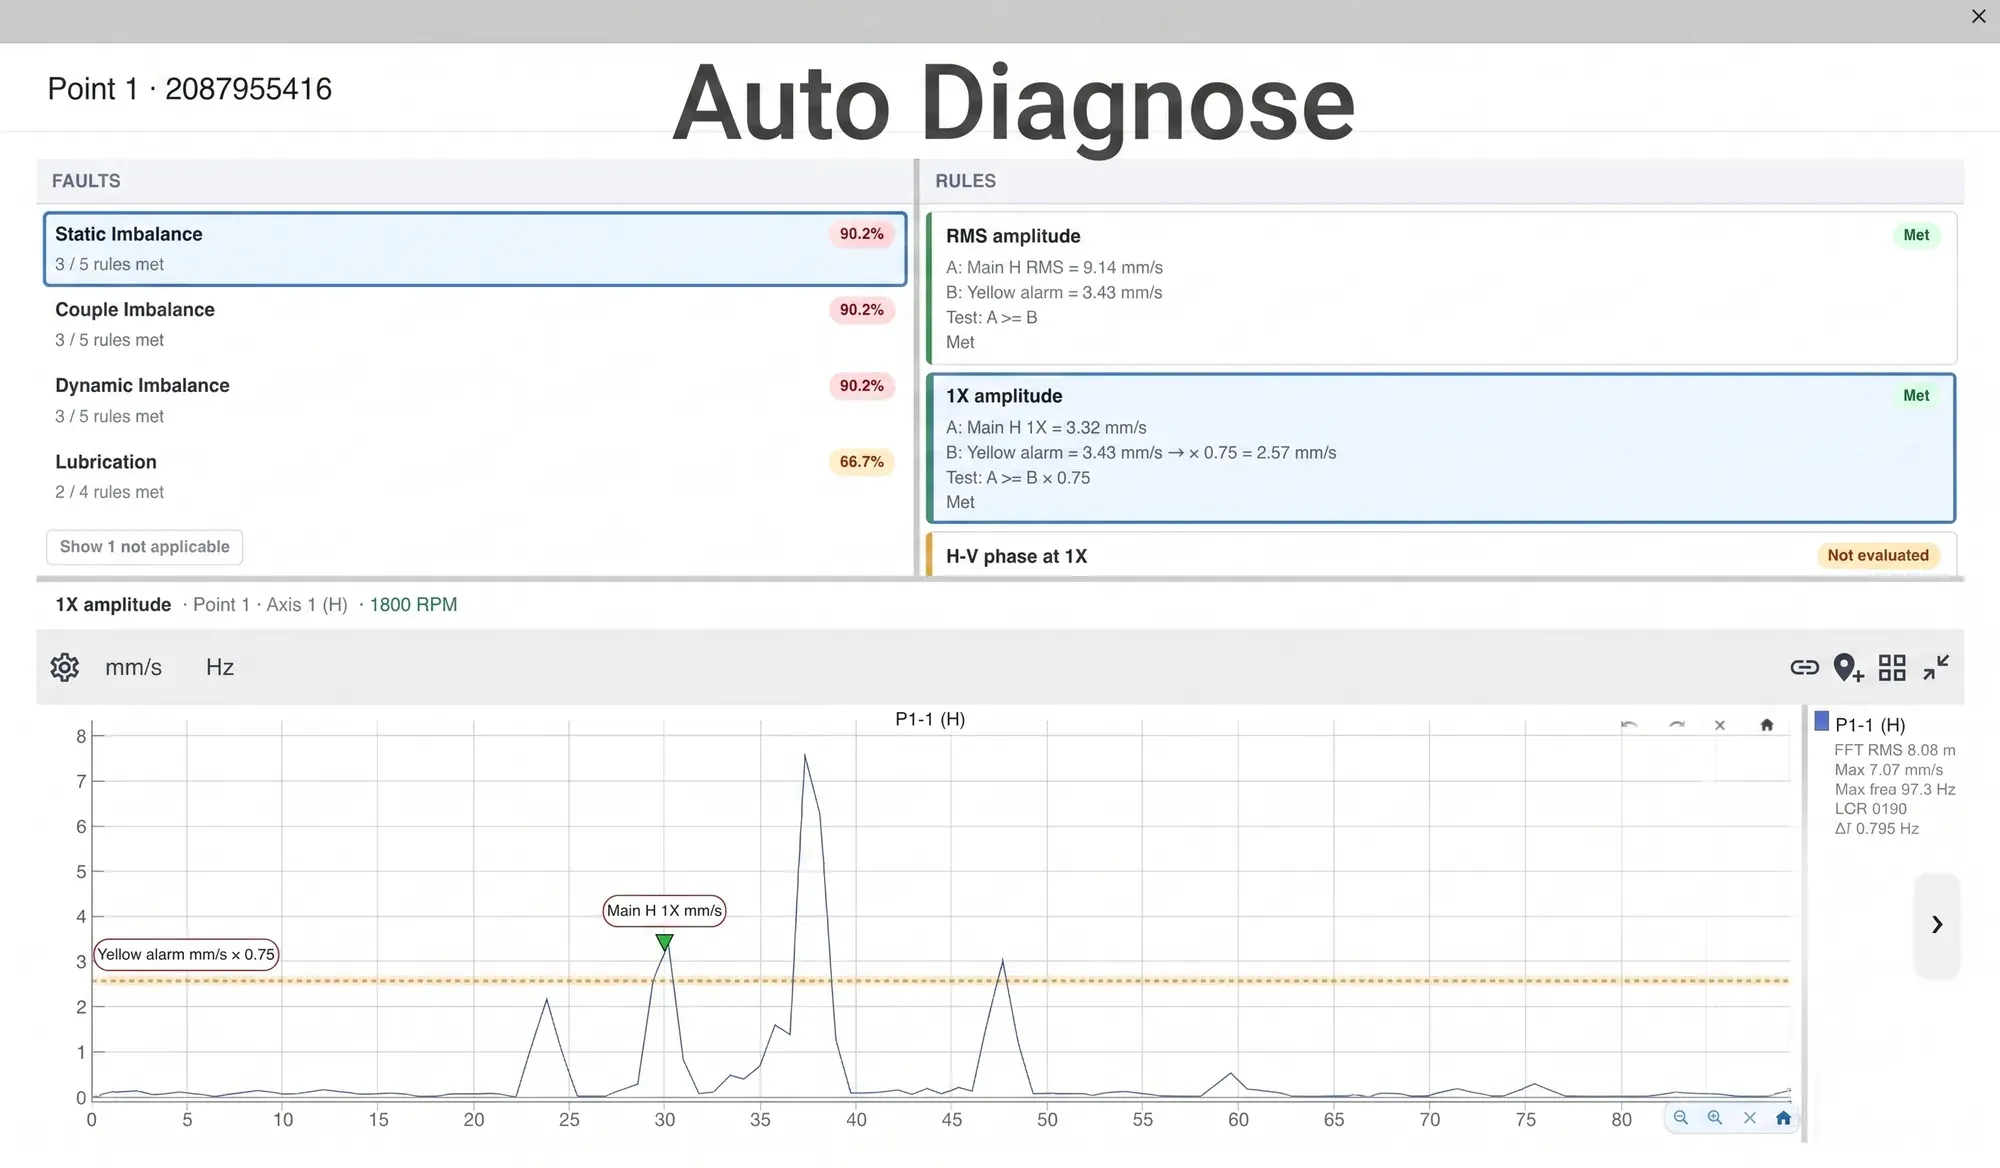Screen dimensions: 2000x1168
Task: Click the Not evaluated status badge
Action: (x=1878, y=555)
